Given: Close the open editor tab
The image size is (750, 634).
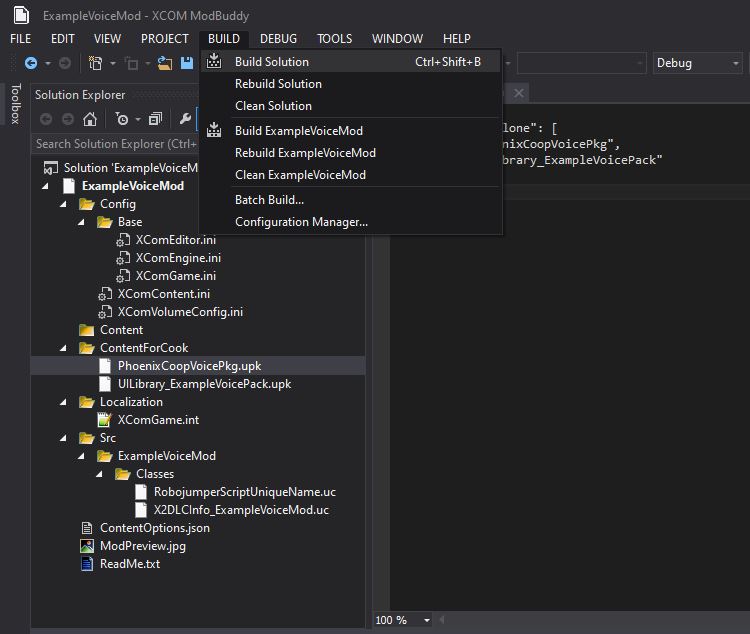Looking at the screenshot, I should (518, 93).
